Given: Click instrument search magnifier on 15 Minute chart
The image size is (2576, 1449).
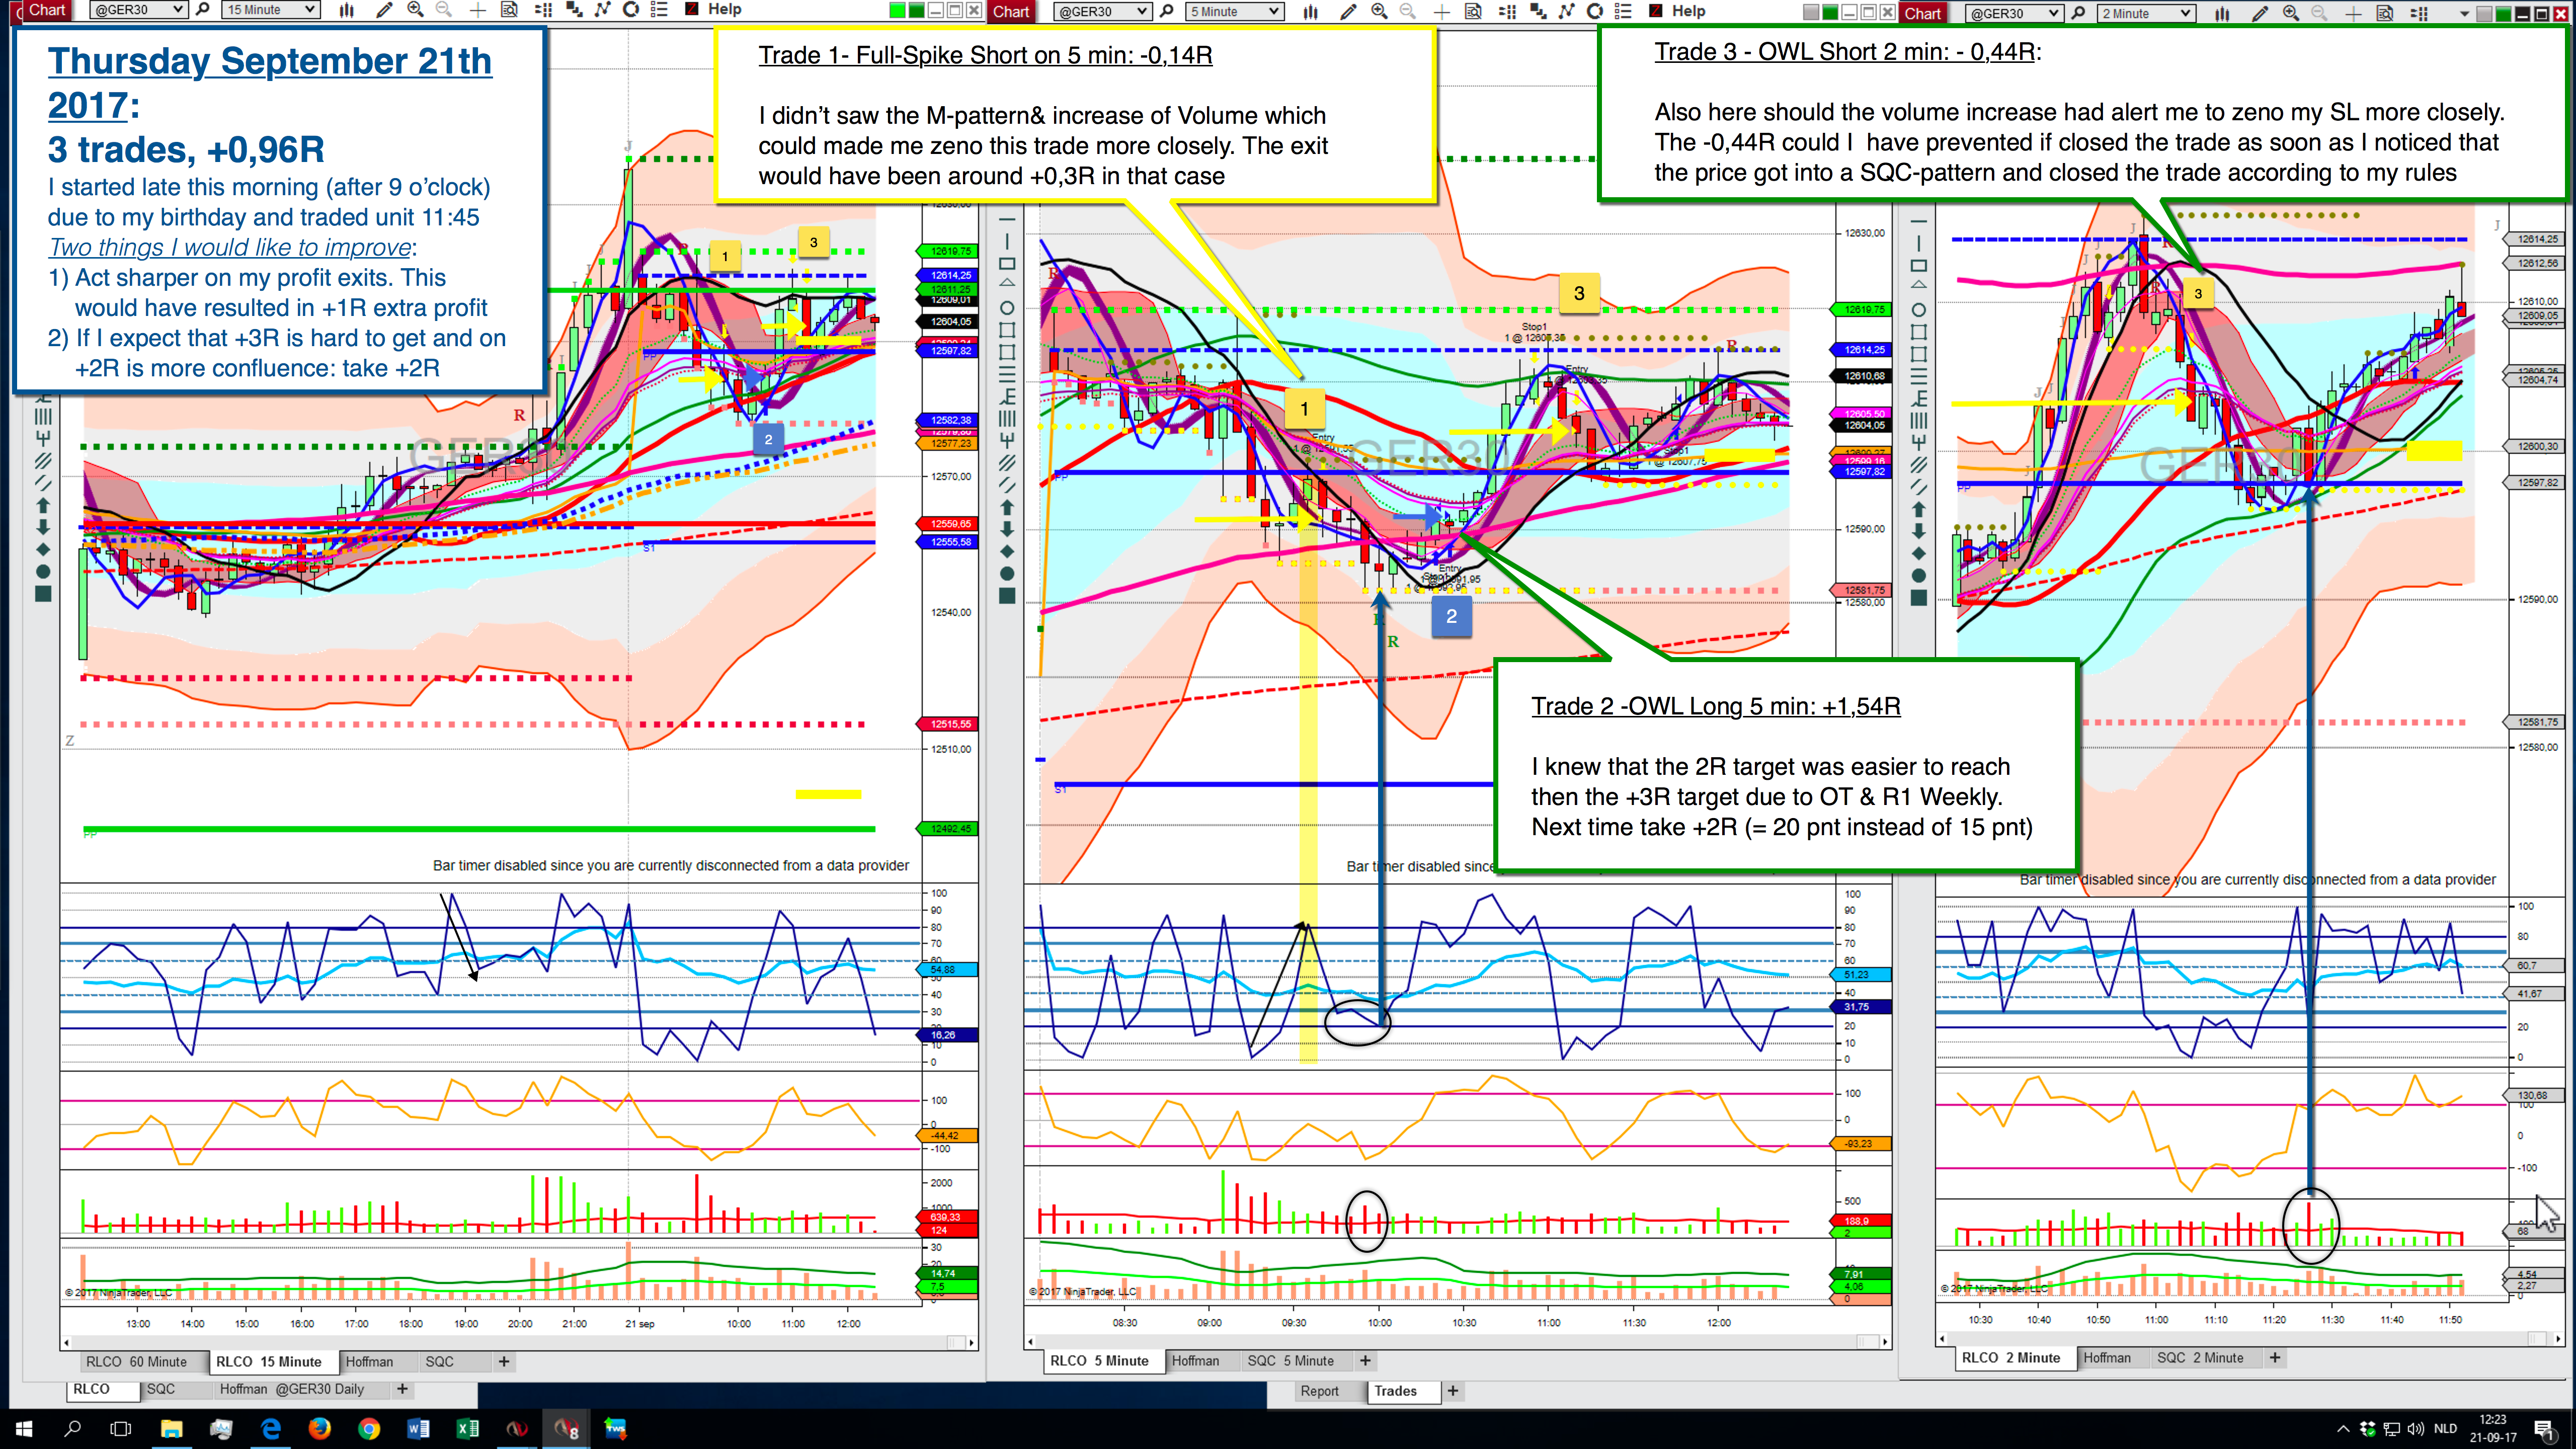Looking at the screenshot, I should click(x=203, y=10).
